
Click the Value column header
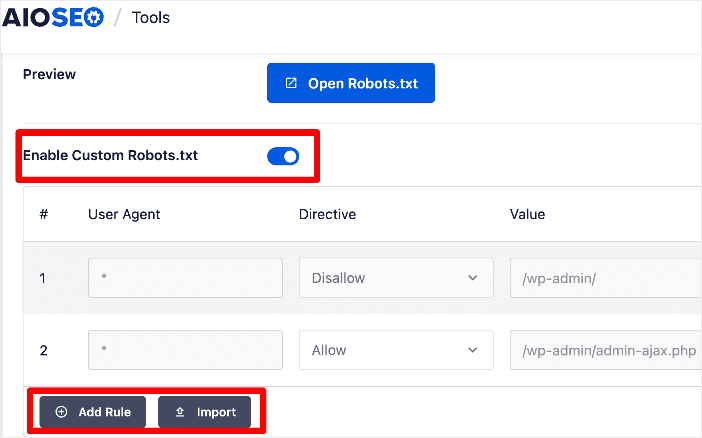coord(527,214)
